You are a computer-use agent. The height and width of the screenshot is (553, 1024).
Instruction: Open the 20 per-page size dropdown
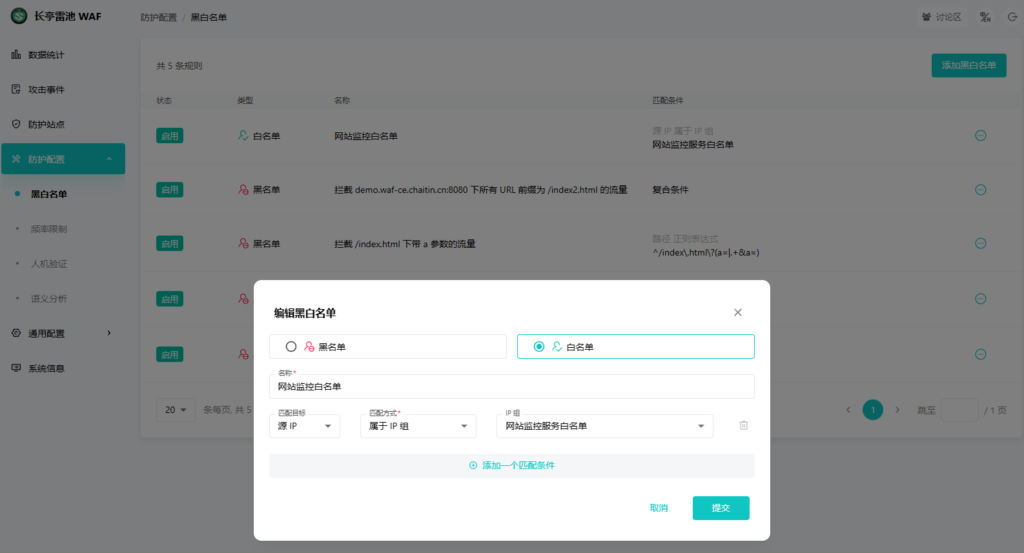176,410
